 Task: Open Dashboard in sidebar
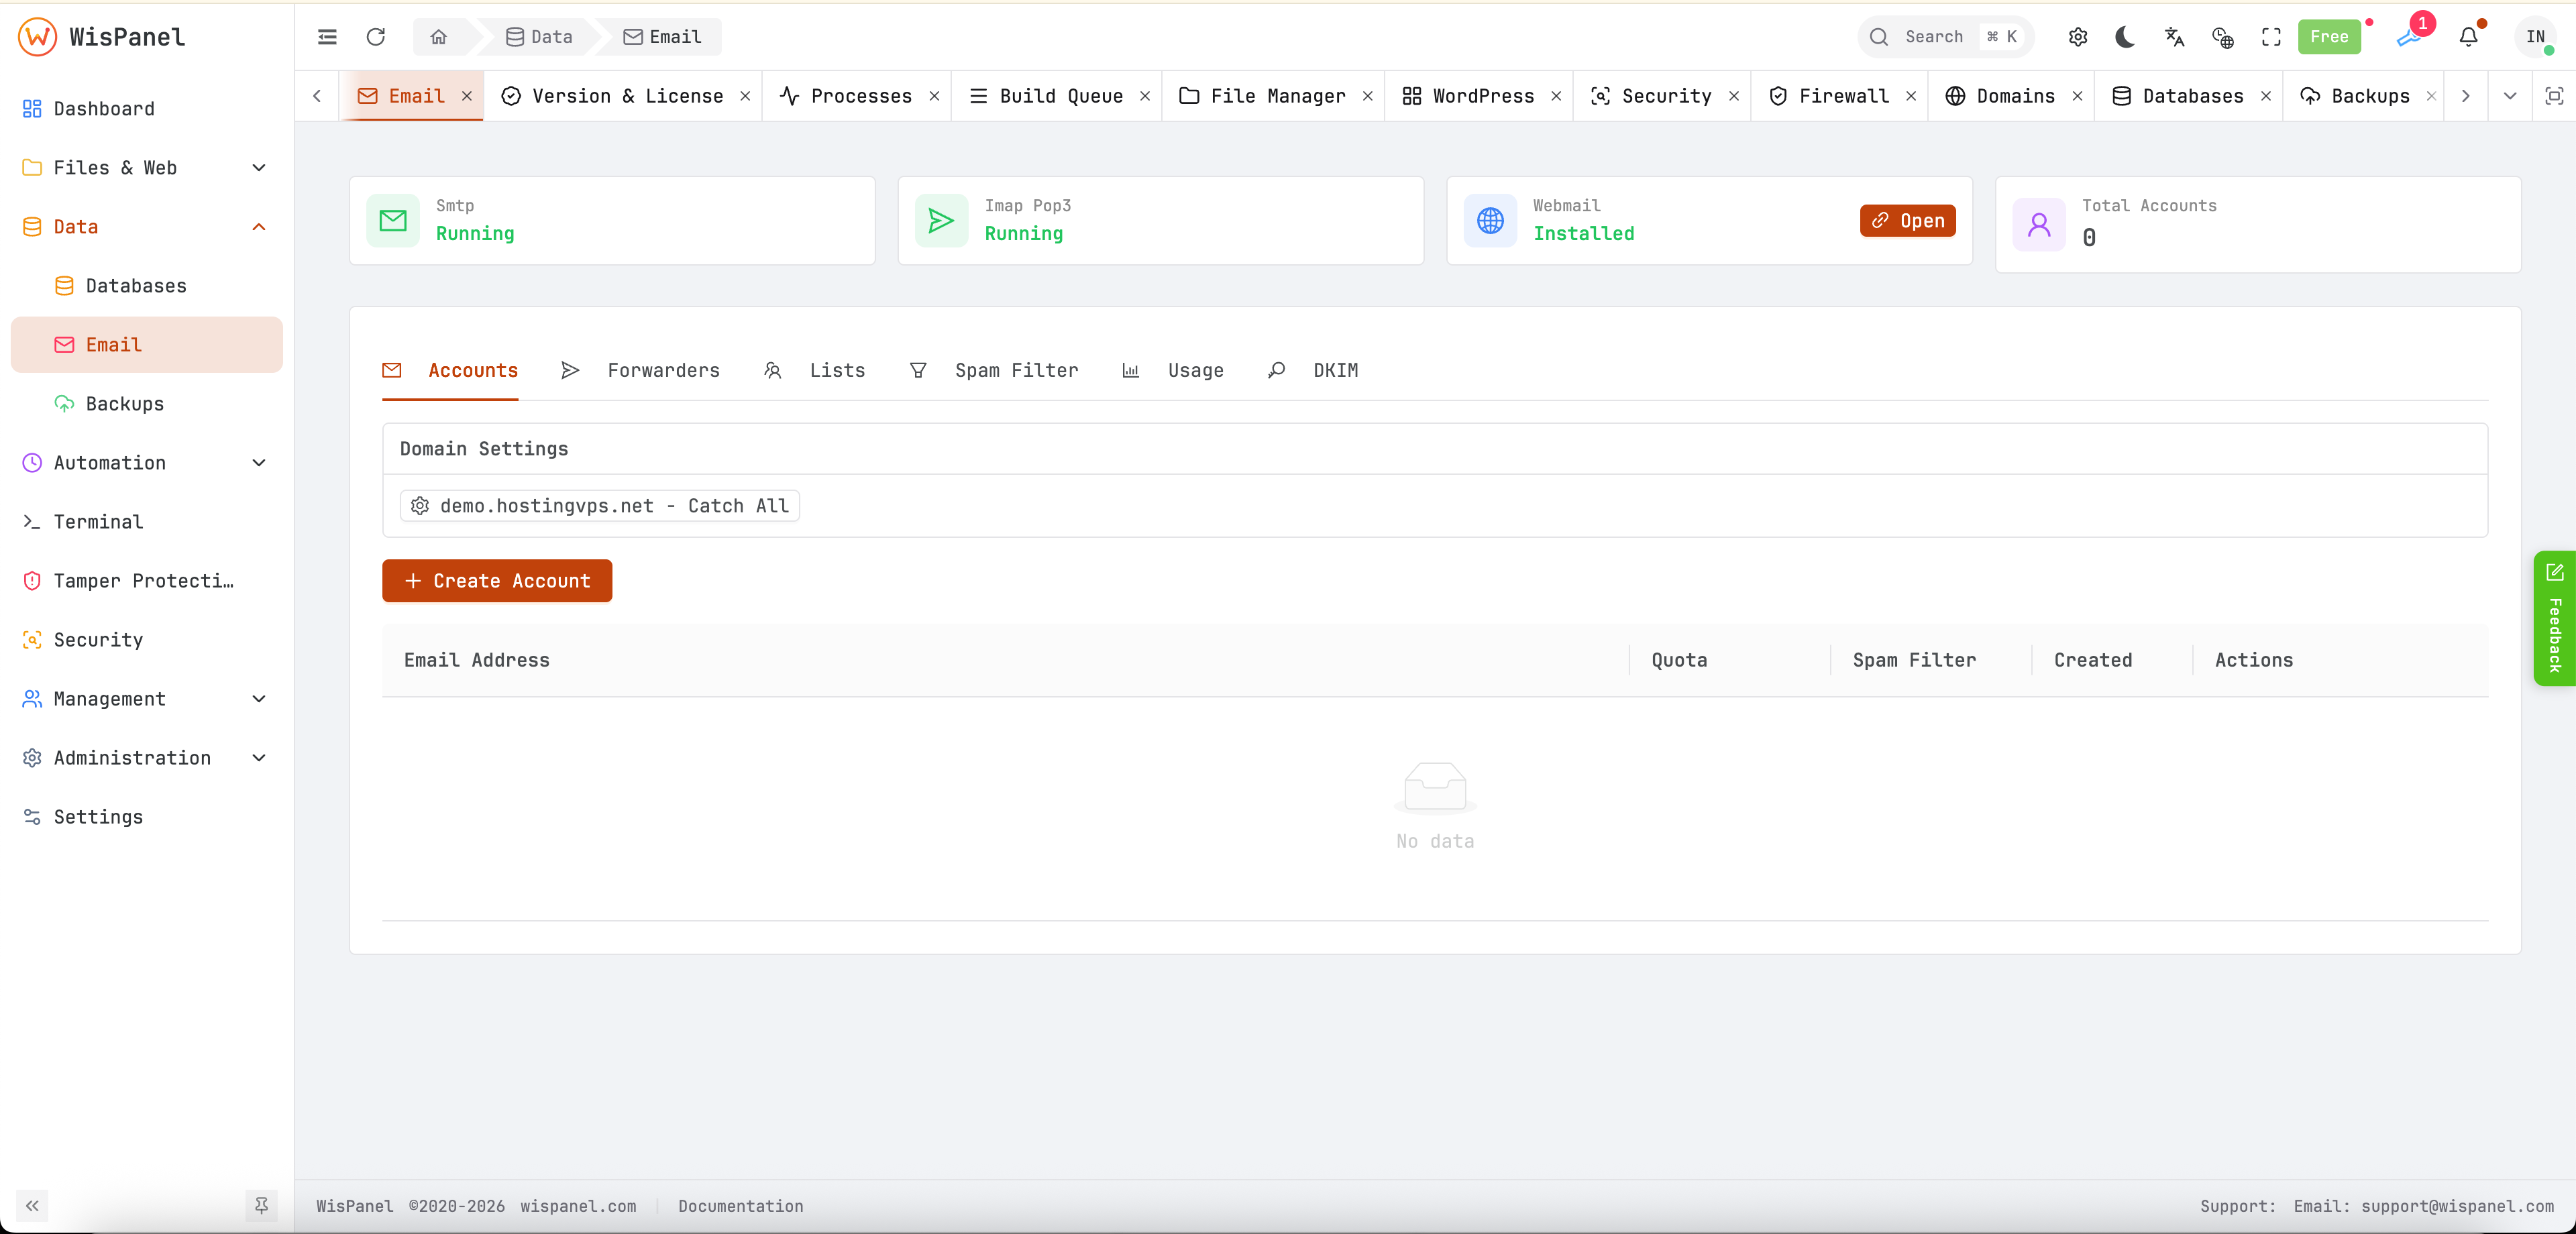click(147, 108)
